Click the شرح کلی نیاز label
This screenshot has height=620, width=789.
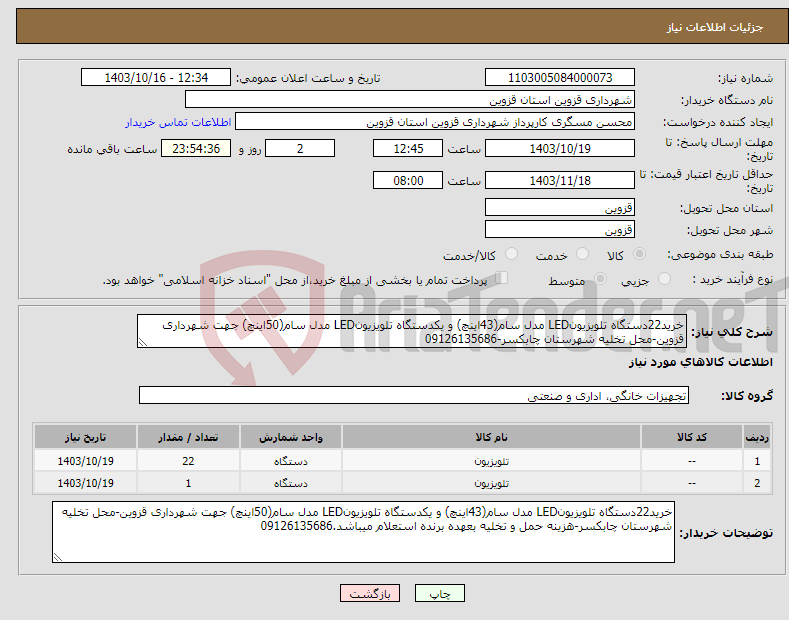tap(732, 332)
